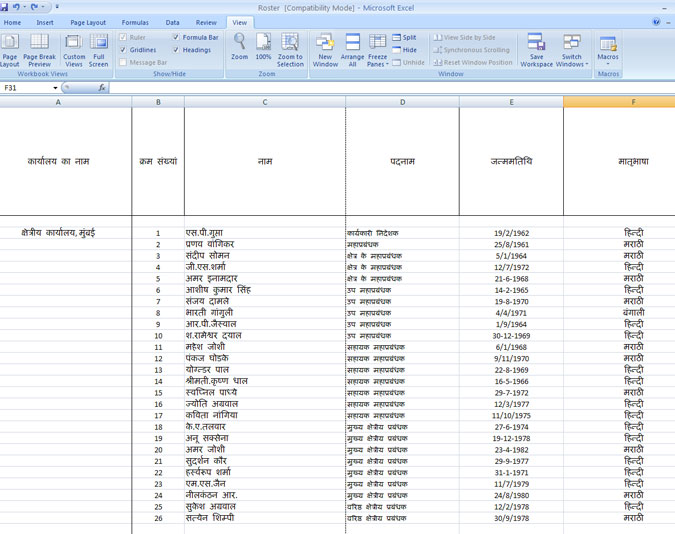Viewport: 675px width, 534px height.
Task: Toggle the Gridlines checkbox
Action: (123, 50)
